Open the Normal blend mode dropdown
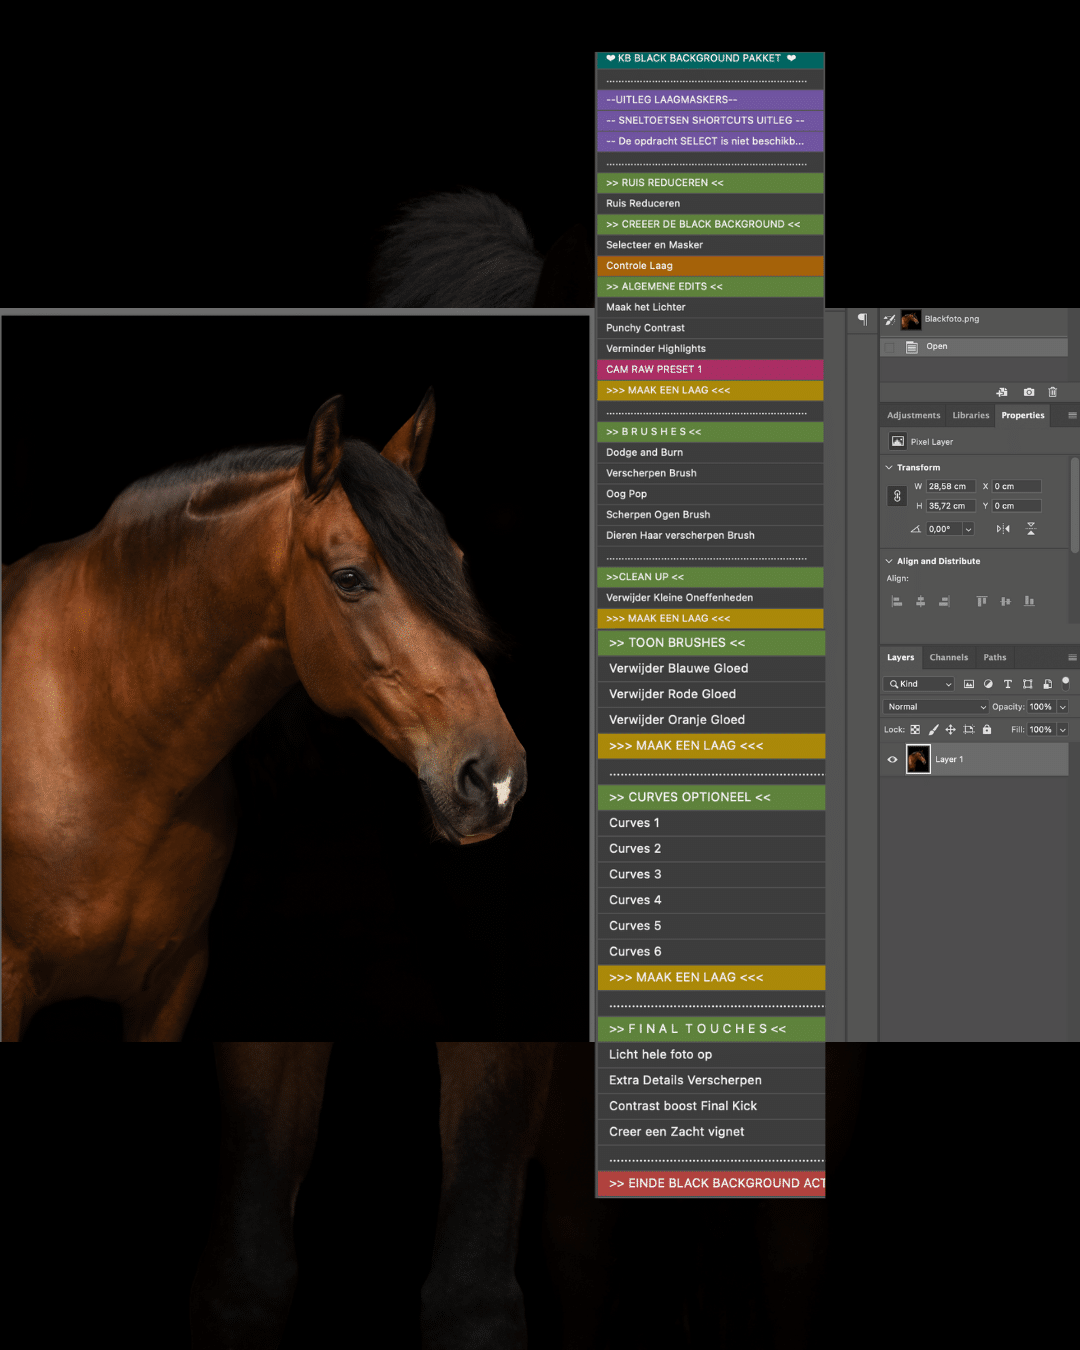This screenshot has height=1350, width=1080. point(936,707)
